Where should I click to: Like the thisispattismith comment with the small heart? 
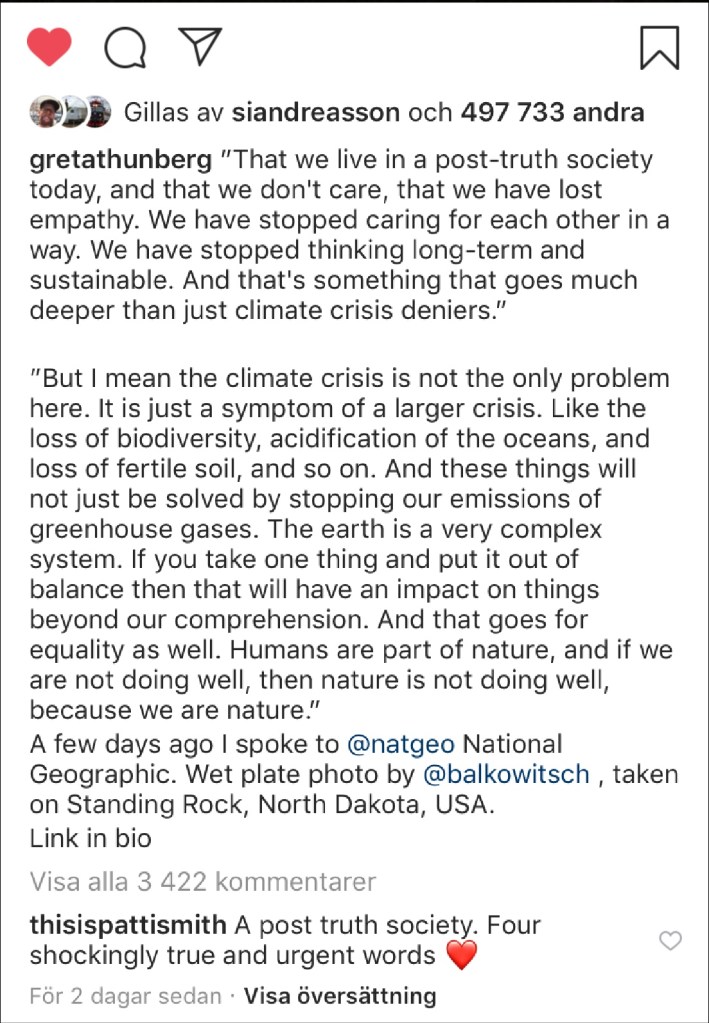point(672,940)
